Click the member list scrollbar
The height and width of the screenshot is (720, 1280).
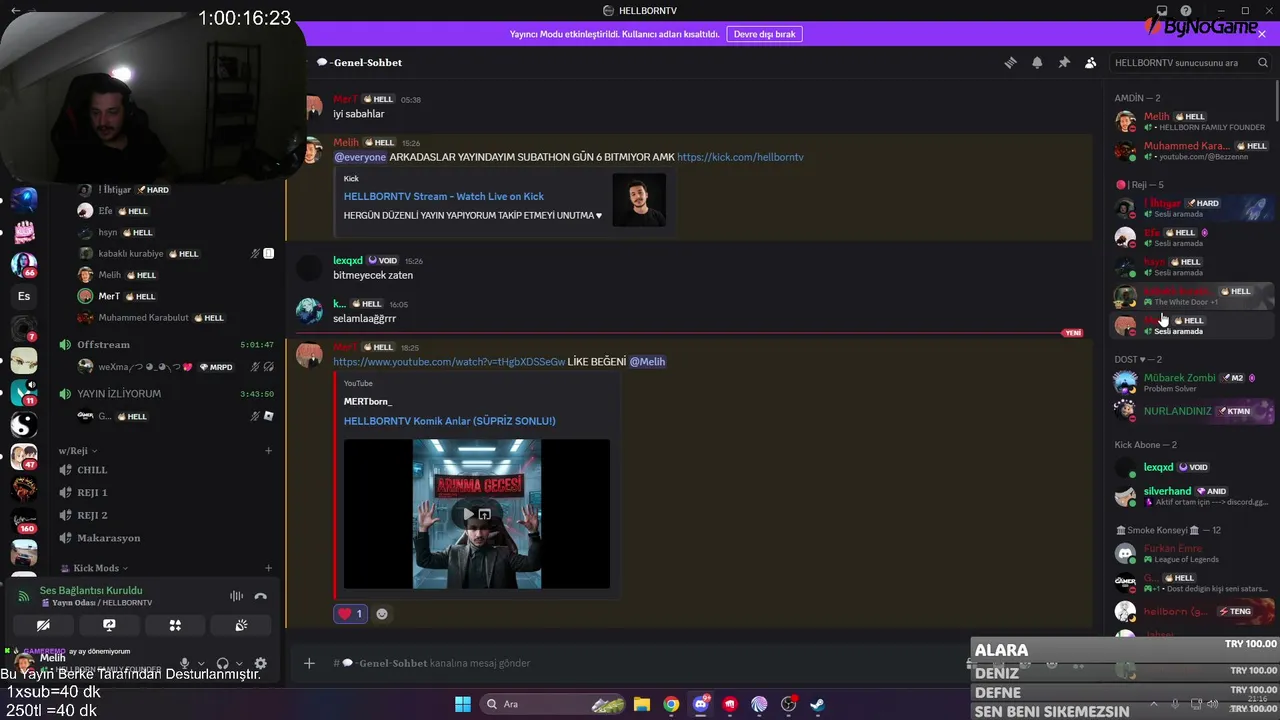1277,100
